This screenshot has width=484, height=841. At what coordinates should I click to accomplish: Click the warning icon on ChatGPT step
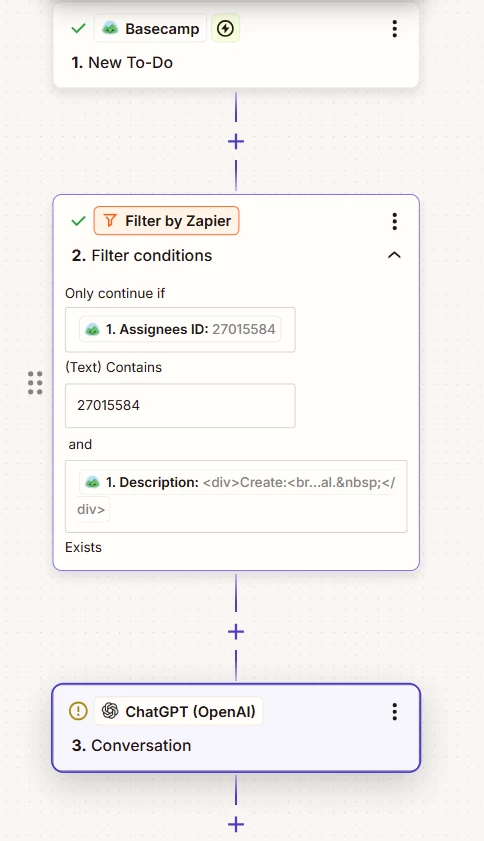[x=78, y=711]
